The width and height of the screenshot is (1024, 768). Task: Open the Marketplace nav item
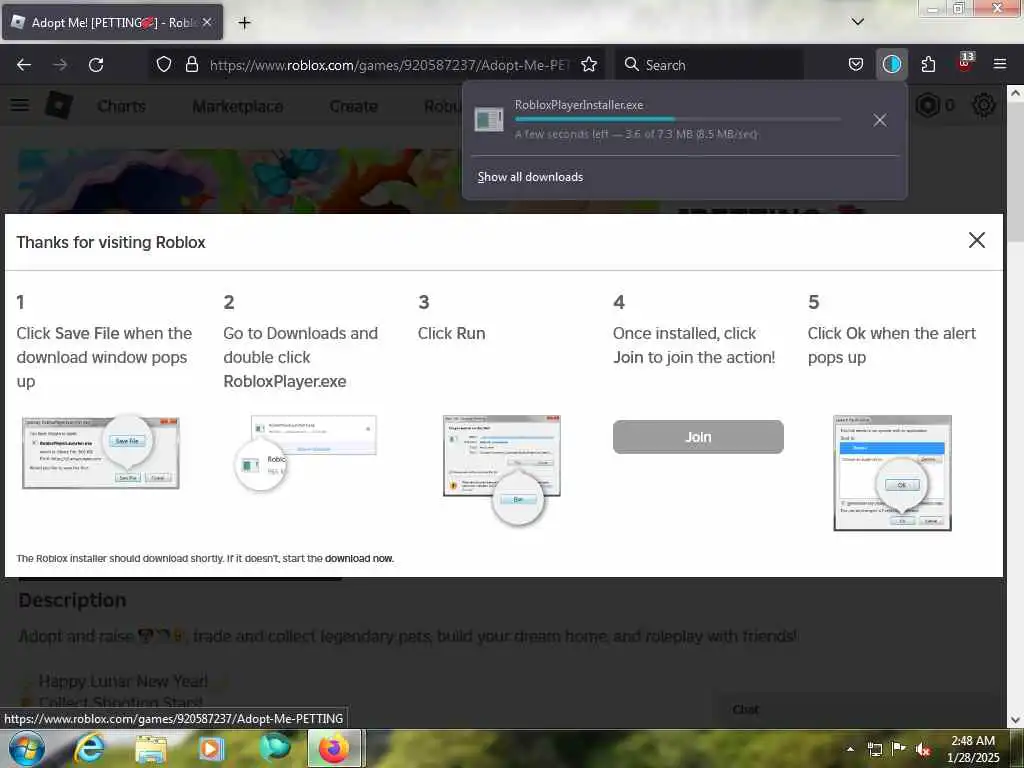click(238, 106)
